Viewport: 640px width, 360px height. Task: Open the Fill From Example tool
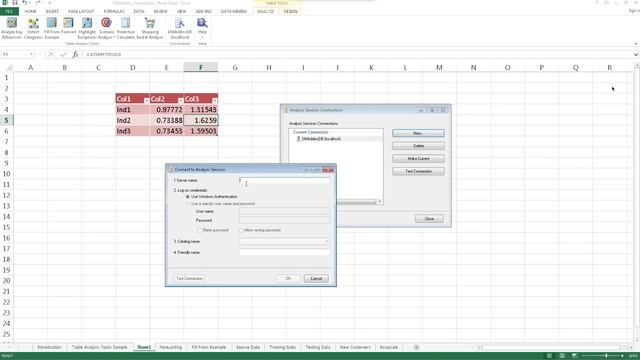[52, 28]
